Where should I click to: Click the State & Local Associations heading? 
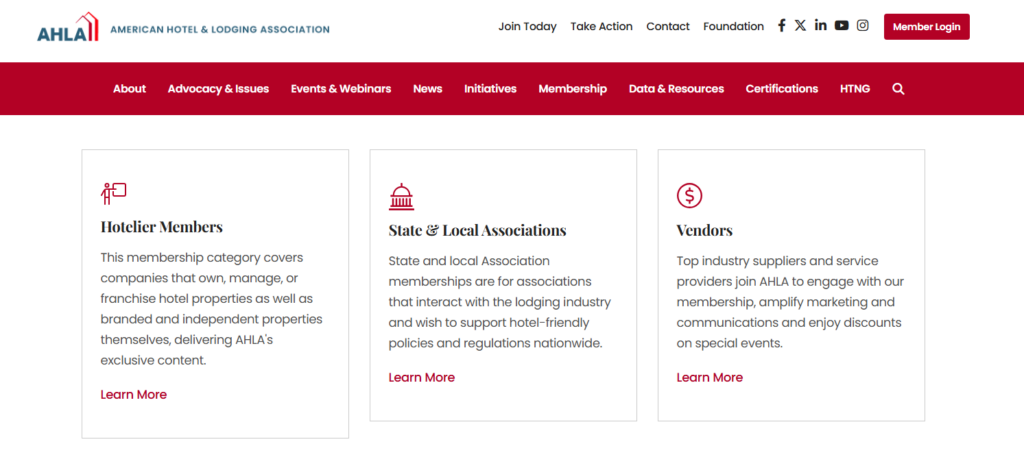477,230
